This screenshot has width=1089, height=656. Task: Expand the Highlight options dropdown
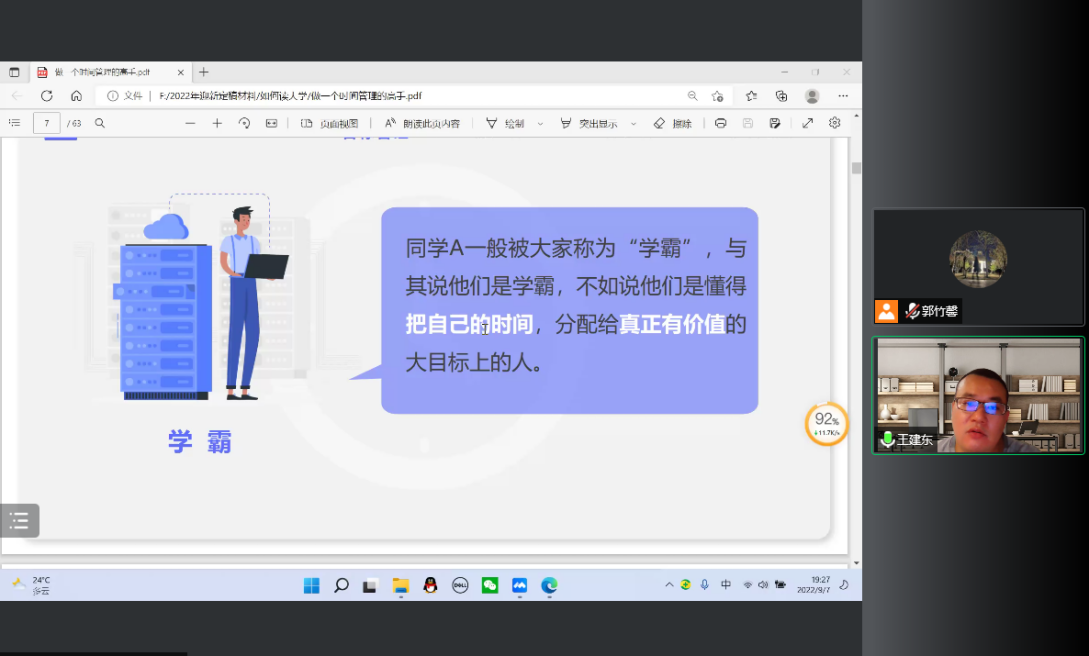click(x=633, y=123)
